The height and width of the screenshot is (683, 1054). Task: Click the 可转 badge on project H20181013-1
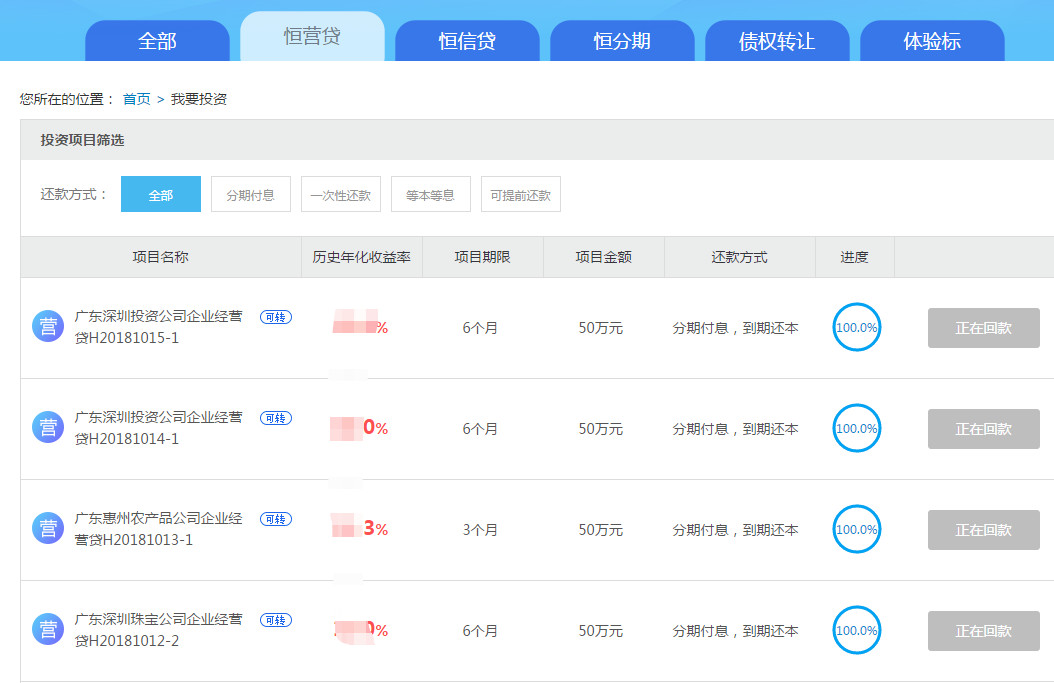(x=276, y=519)
